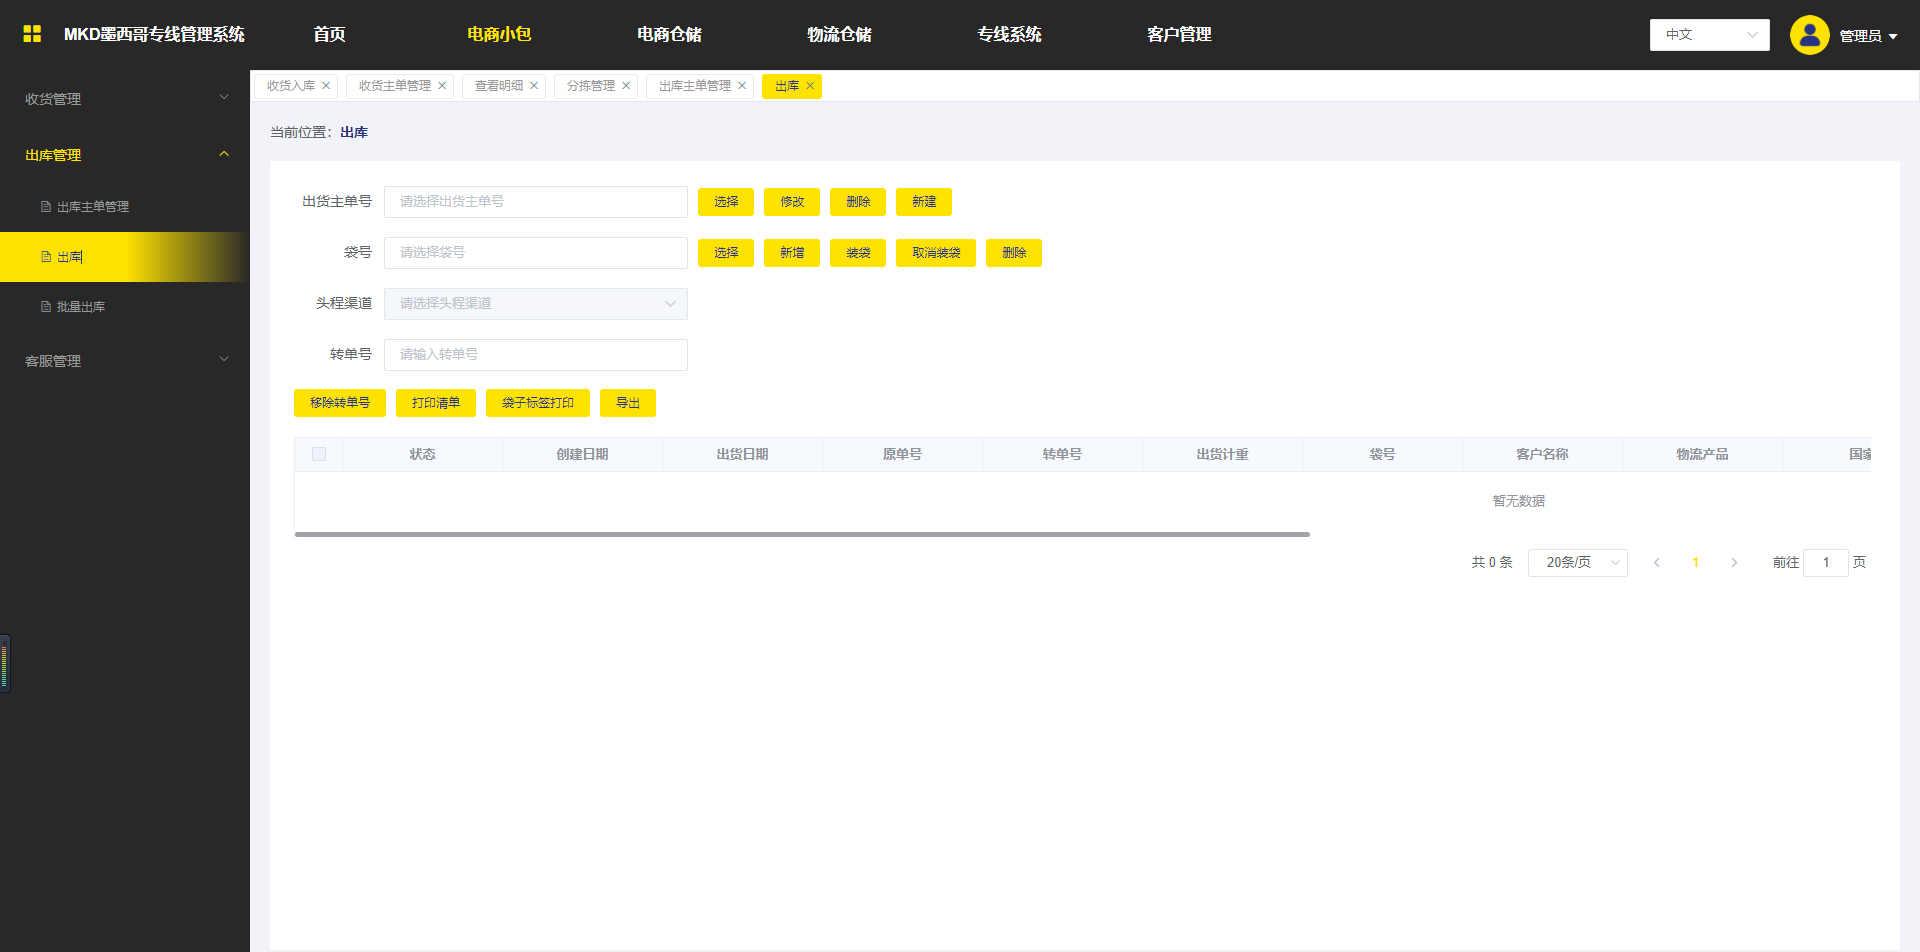
Task: Close the 分拣管理 tab
Action: (626, 86)
